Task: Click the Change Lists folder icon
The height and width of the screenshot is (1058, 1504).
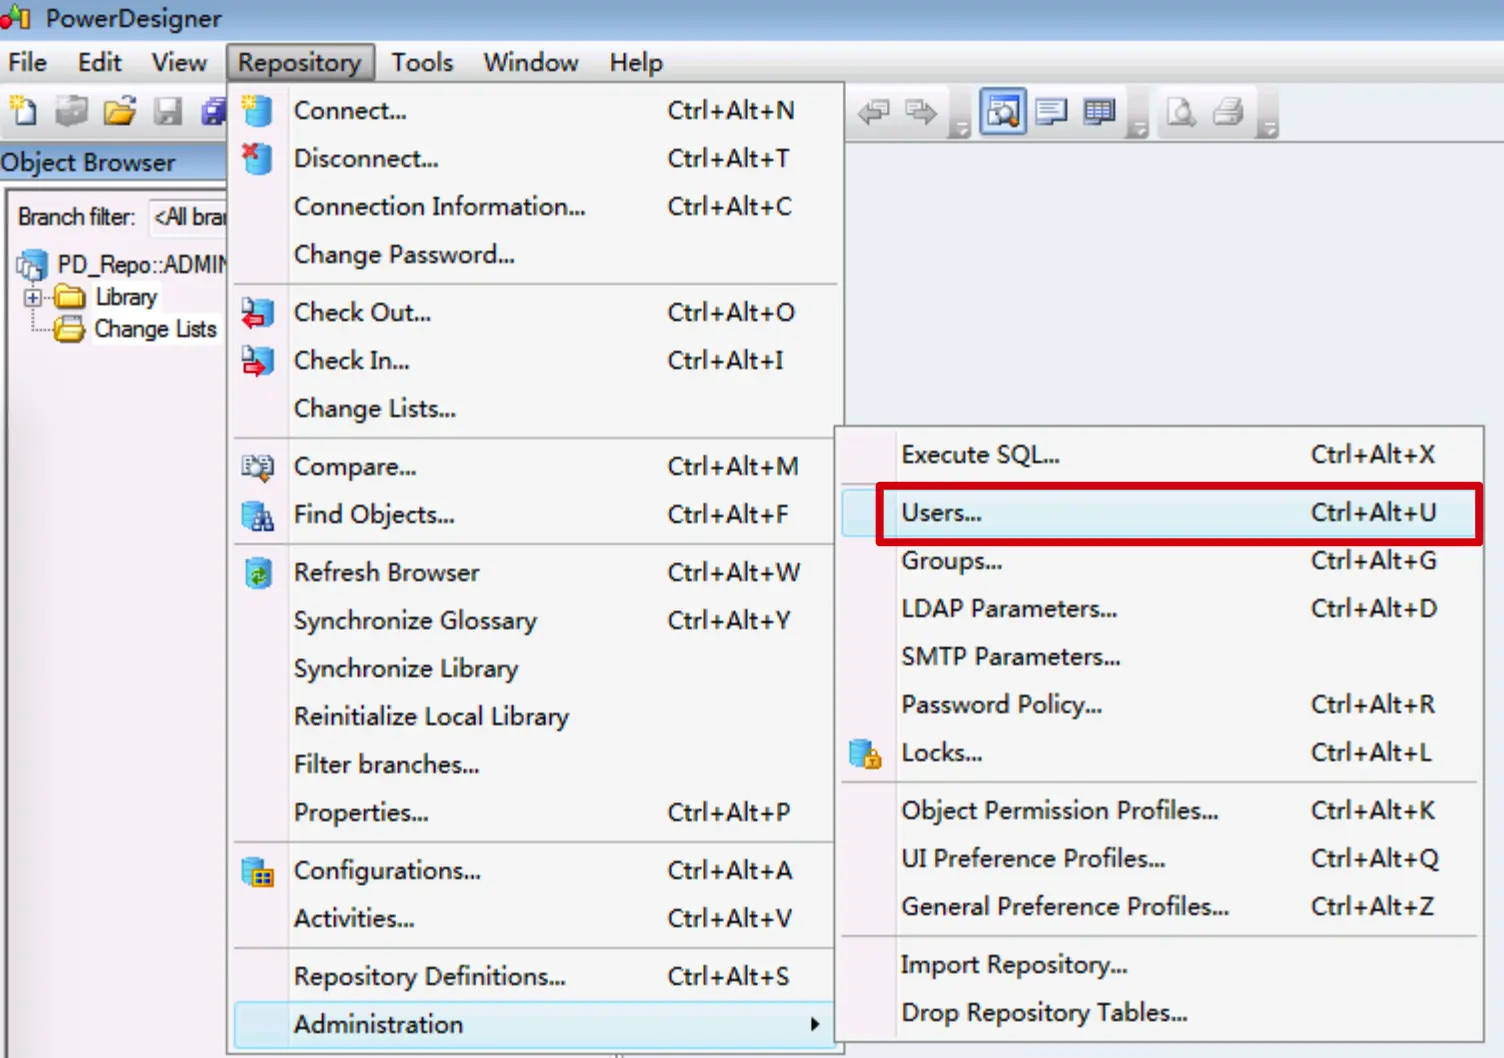Action: point(70,329)
